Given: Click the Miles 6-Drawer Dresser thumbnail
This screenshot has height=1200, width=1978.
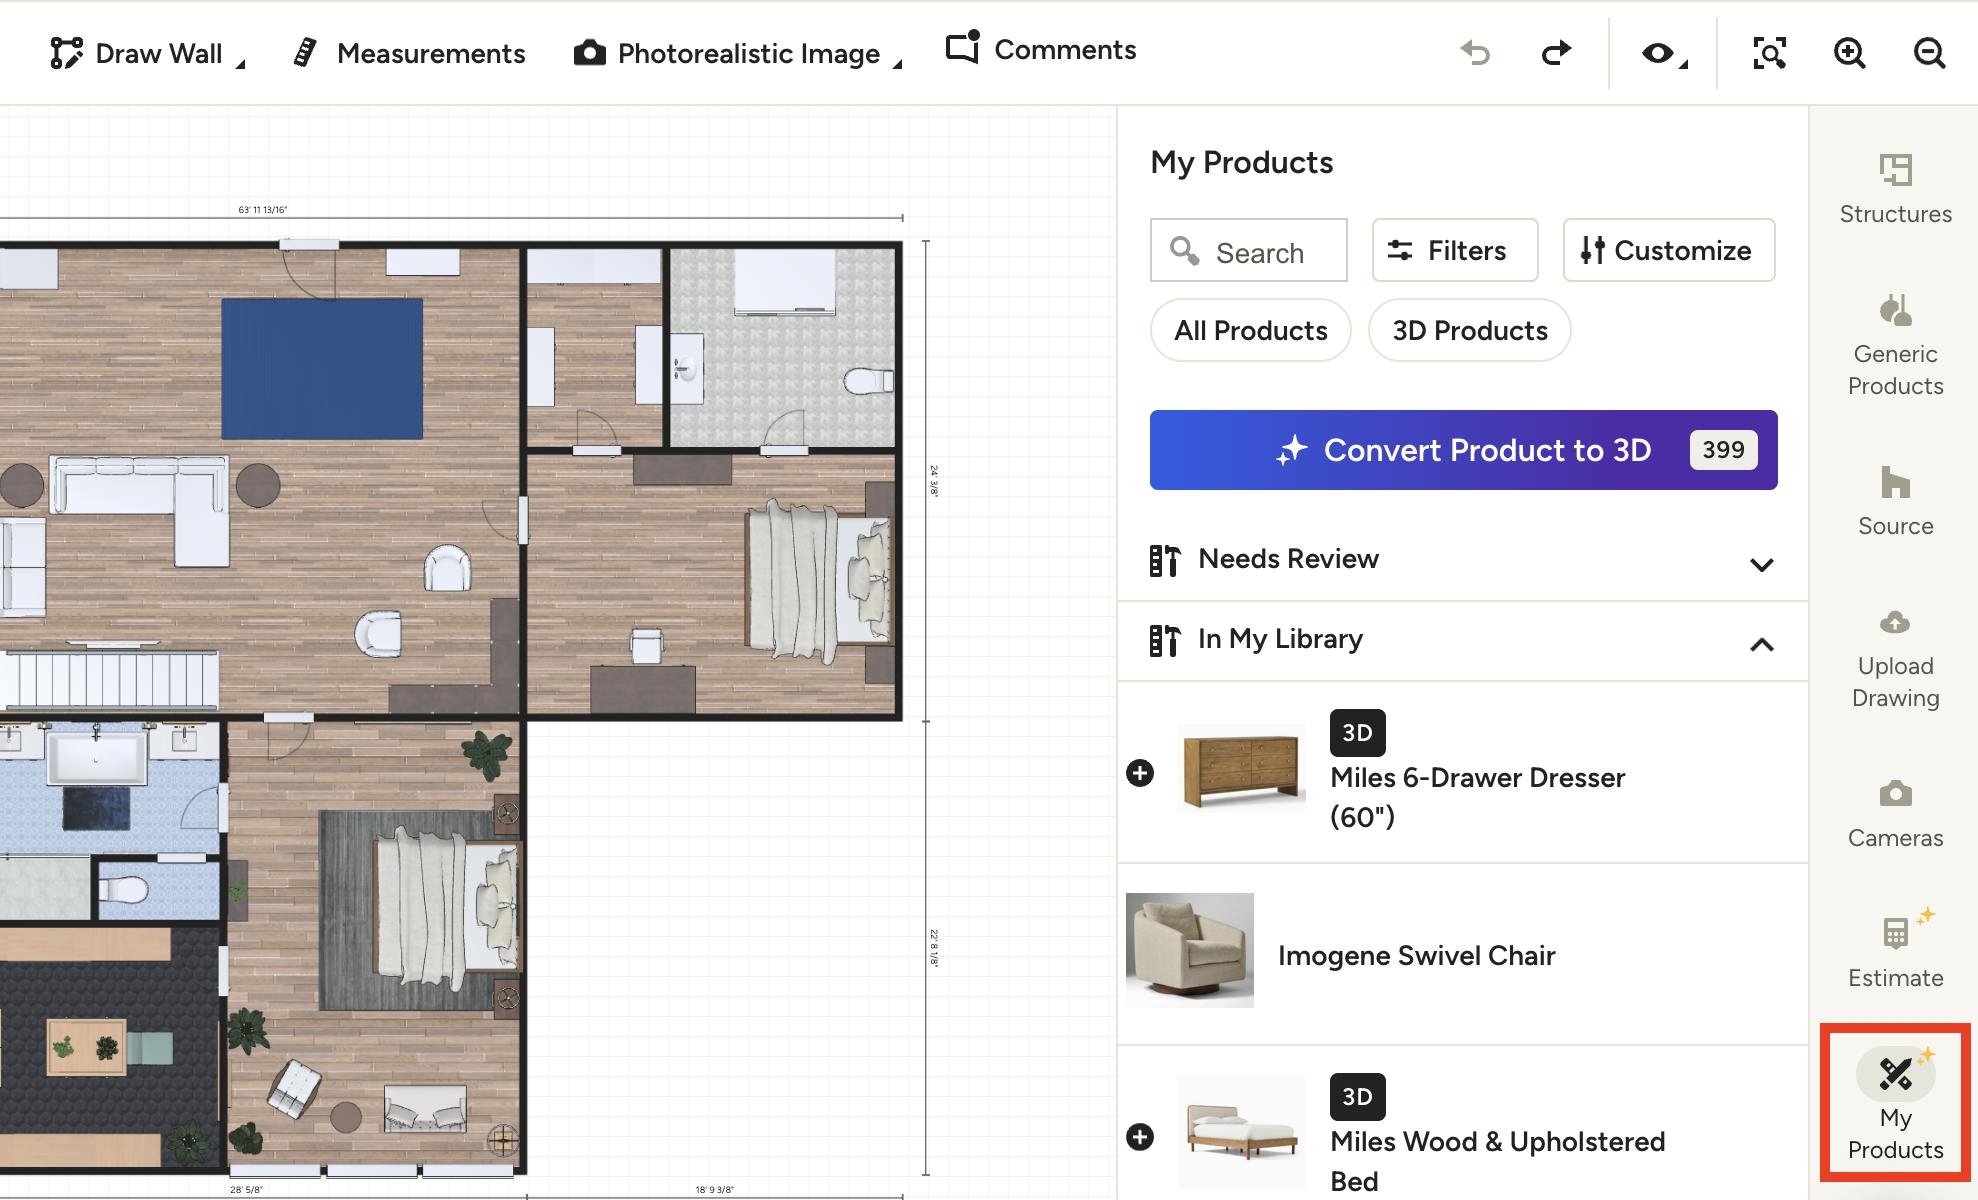Looking at the screenshot, I should (1242, 770).
